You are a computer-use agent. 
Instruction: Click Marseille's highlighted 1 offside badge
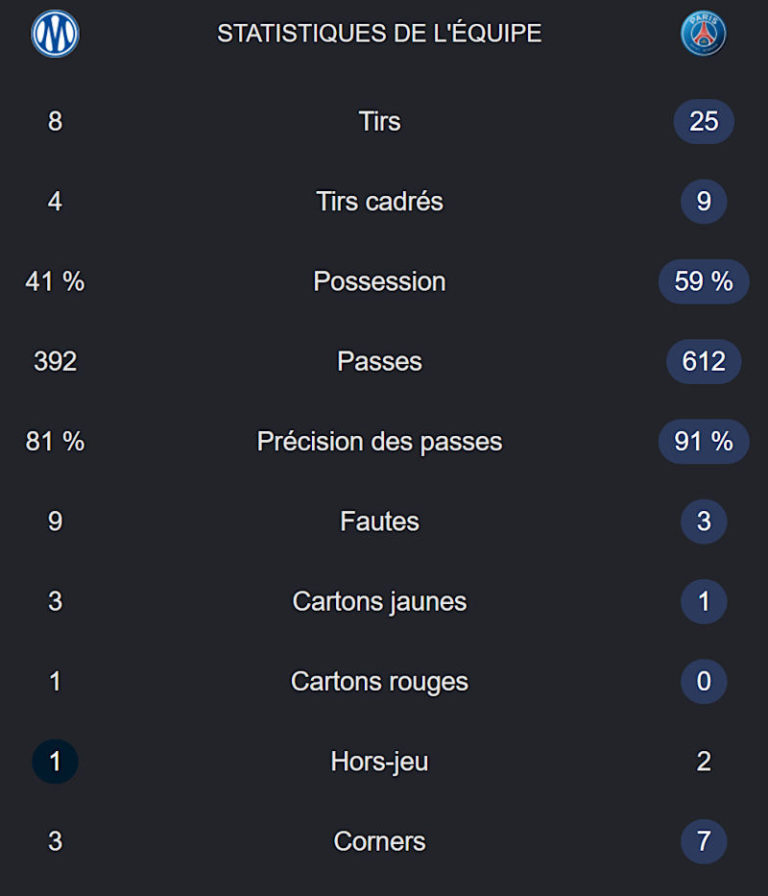point(55,761)
